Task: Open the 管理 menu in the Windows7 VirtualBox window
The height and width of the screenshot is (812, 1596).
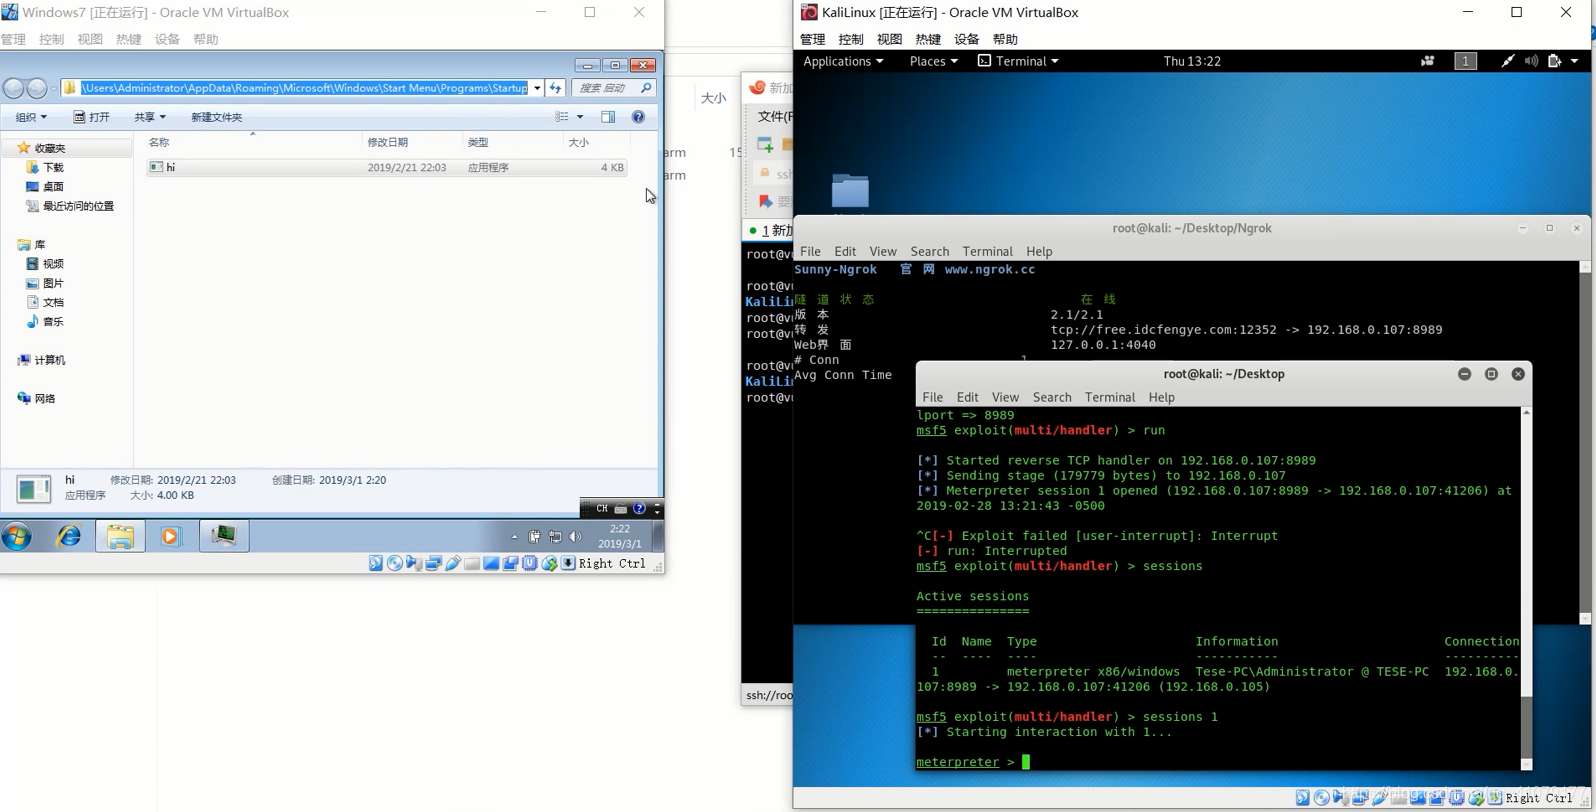Action: pos(13,39)
